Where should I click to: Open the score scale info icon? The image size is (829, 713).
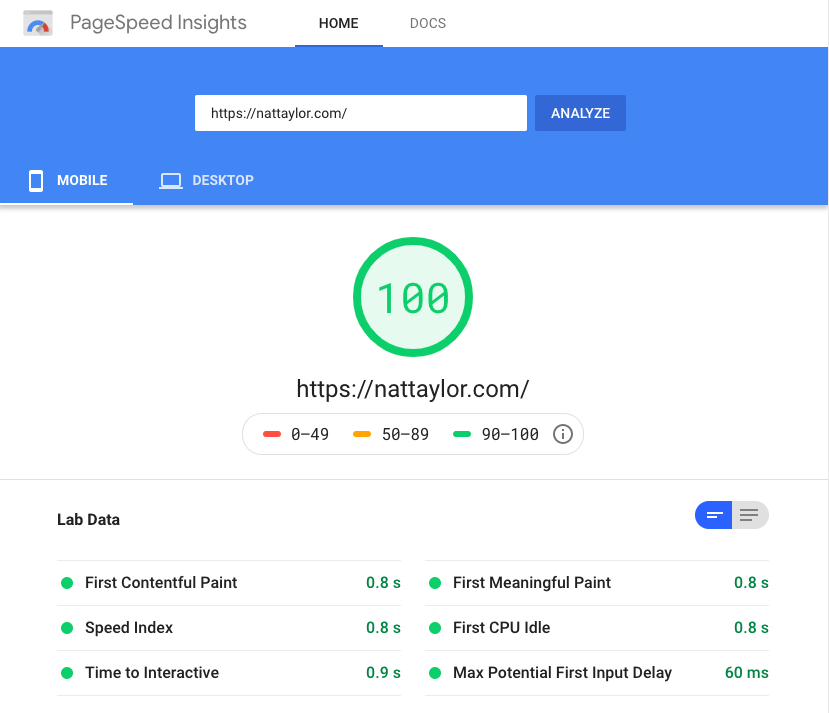563,434
